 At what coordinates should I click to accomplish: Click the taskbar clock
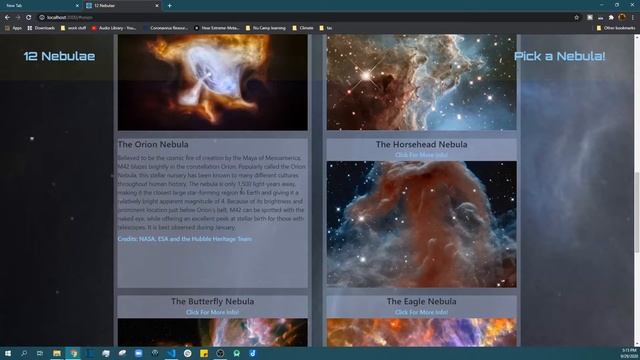coord(629,353)
